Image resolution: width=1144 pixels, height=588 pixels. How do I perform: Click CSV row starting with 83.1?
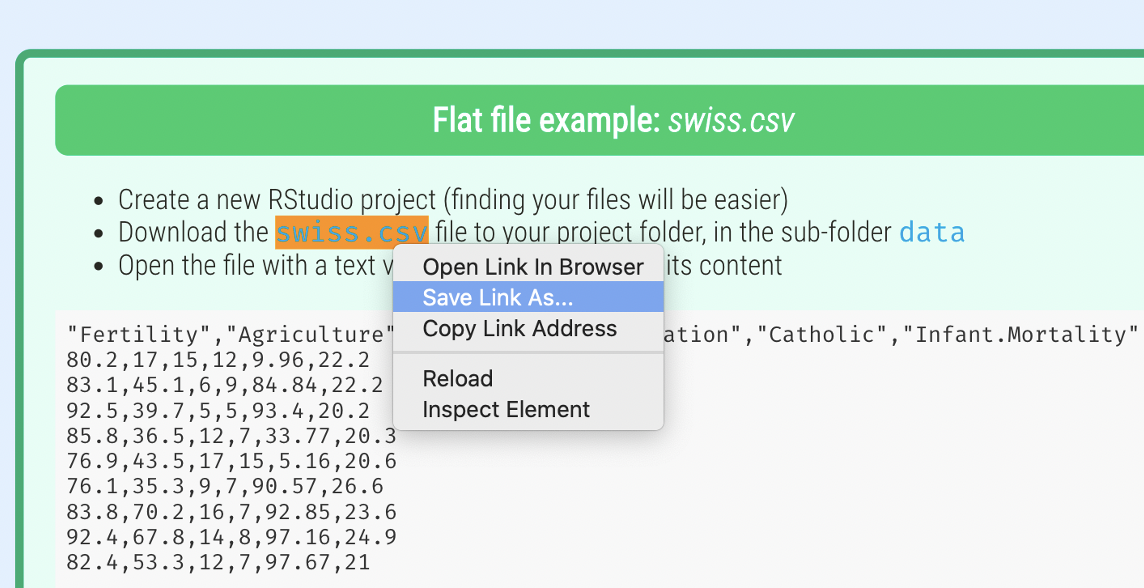(x=224, y=386)
